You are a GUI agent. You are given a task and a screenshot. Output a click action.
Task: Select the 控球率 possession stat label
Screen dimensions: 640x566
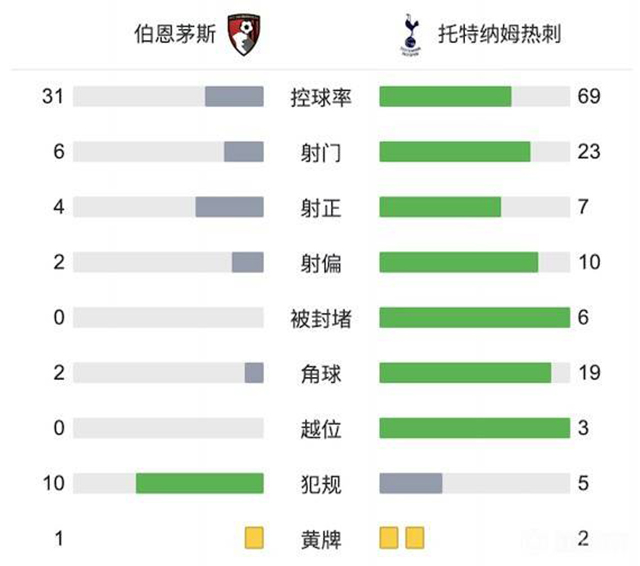pyautogui.click(x=321, y=97)
